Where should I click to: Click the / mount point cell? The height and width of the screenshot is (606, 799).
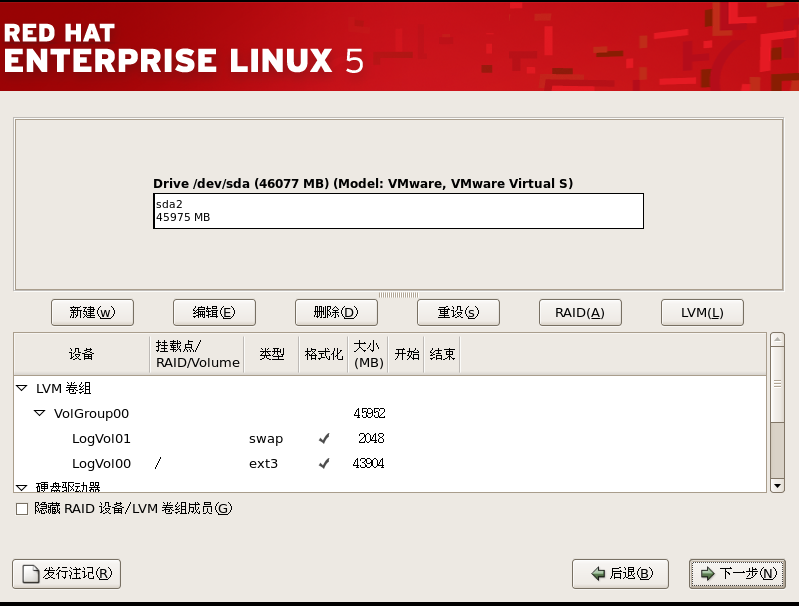[x=158, y=463]
